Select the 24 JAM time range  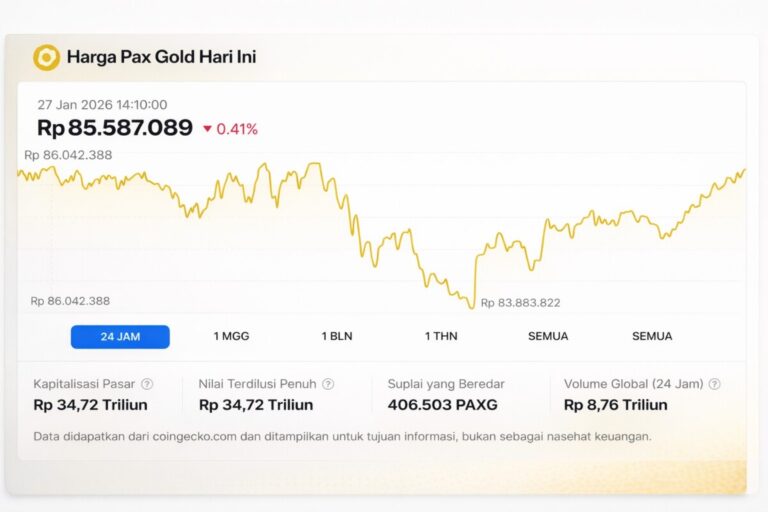[120, 337]
